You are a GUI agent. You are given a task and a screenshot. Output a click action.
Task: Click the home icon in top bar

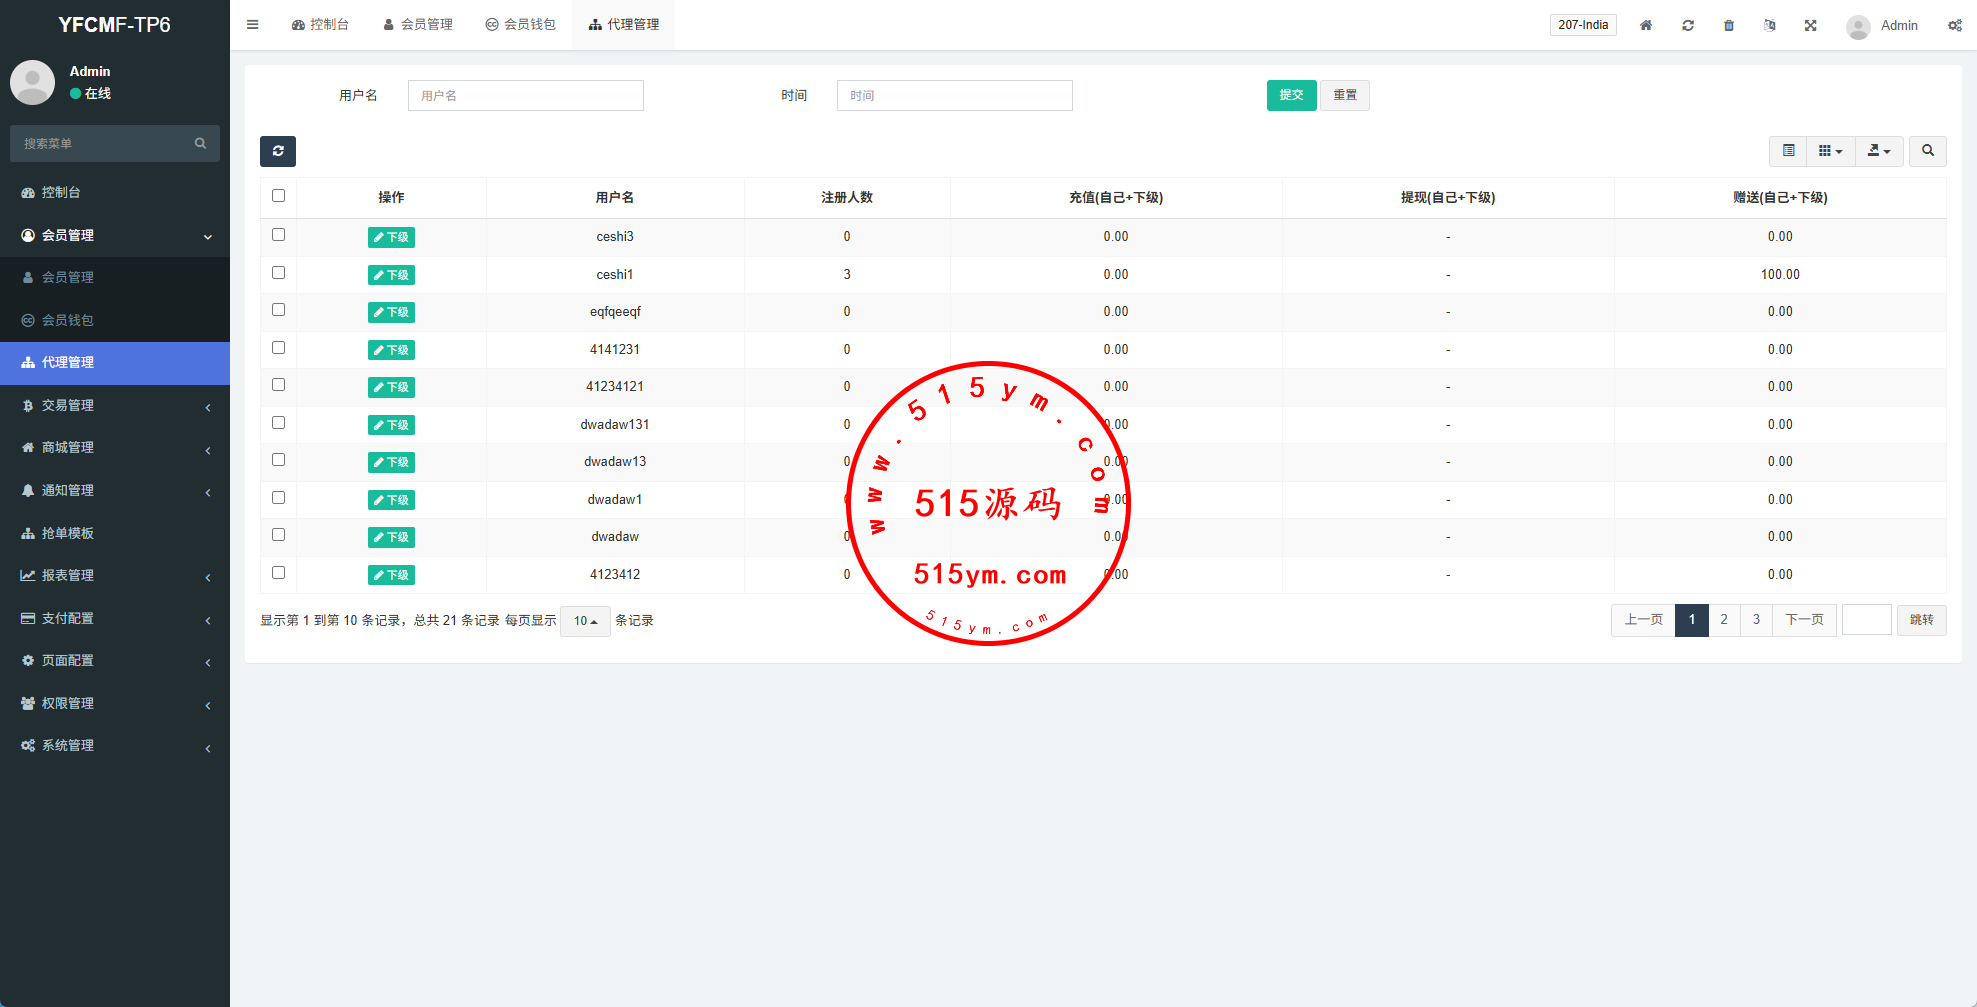tap(1645, 25)
